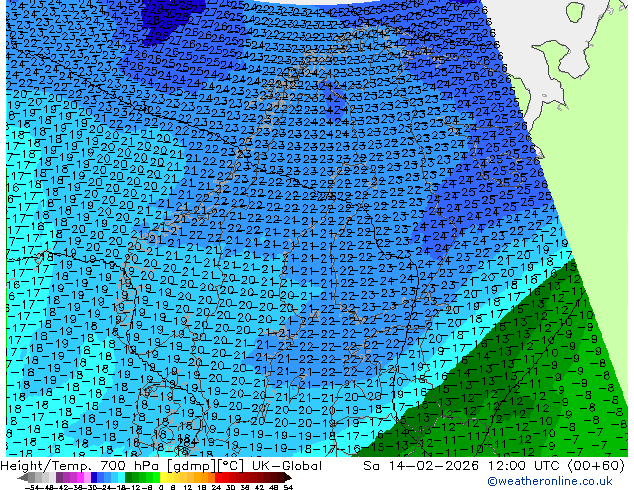The height and width of the screenshot is (490, 634).
Task: Click the dark maroon right arrow end of the legend
Action: coord(288,477)
